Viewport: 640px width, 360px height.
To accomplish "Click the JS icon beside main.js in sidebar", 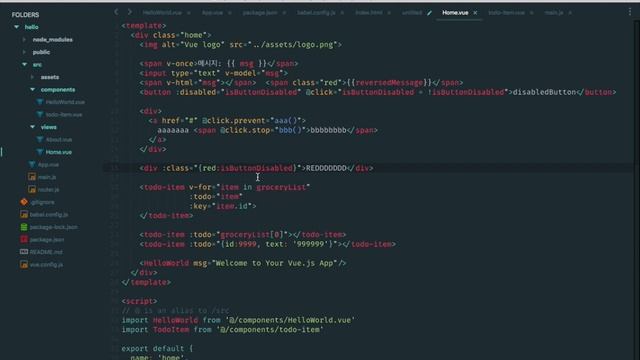I will (32, 177).
